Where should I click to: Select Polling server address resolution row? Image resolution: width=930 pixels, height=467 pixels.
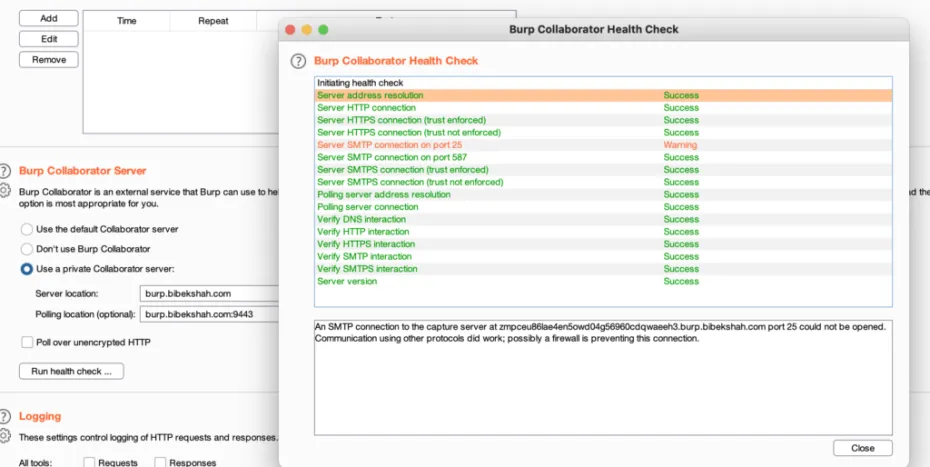coord(603,195)
